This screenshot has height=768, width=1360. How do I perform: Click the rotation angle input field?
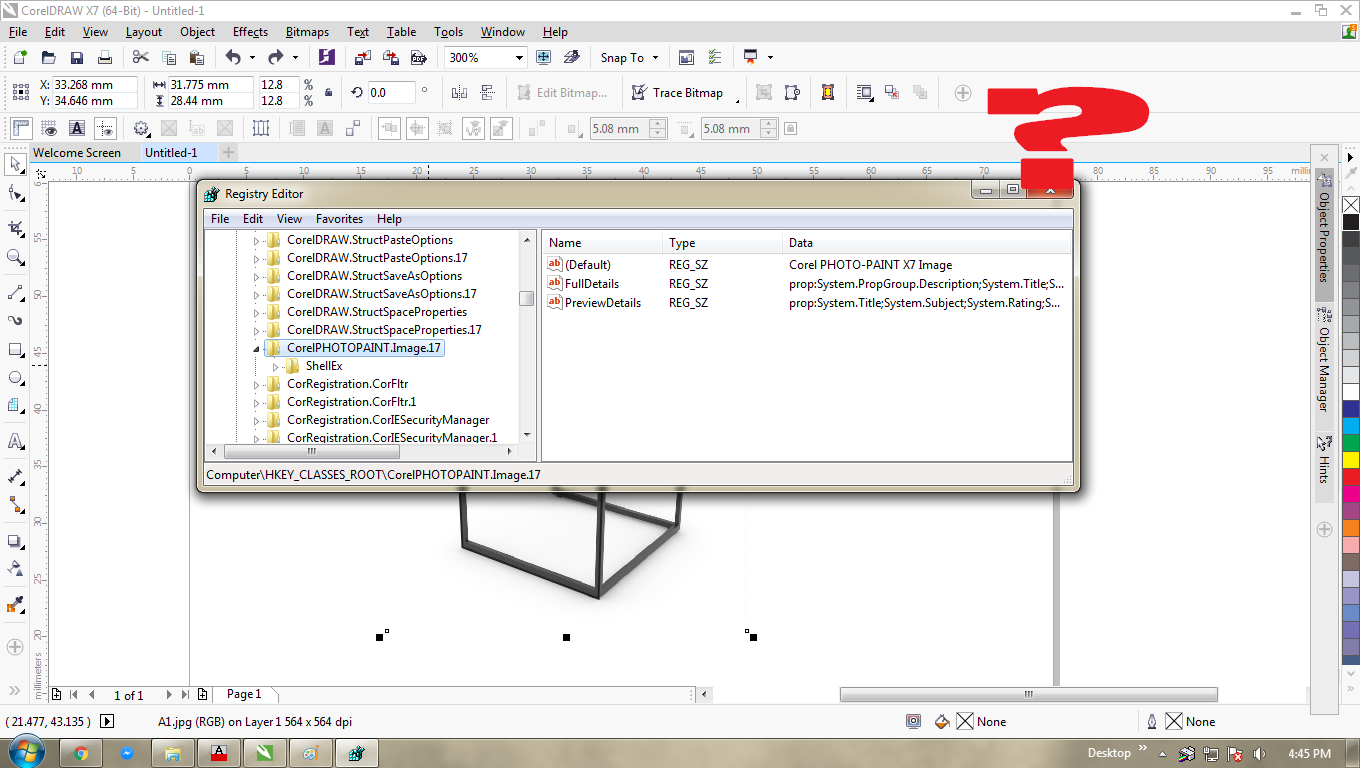[x=391, y=93]
